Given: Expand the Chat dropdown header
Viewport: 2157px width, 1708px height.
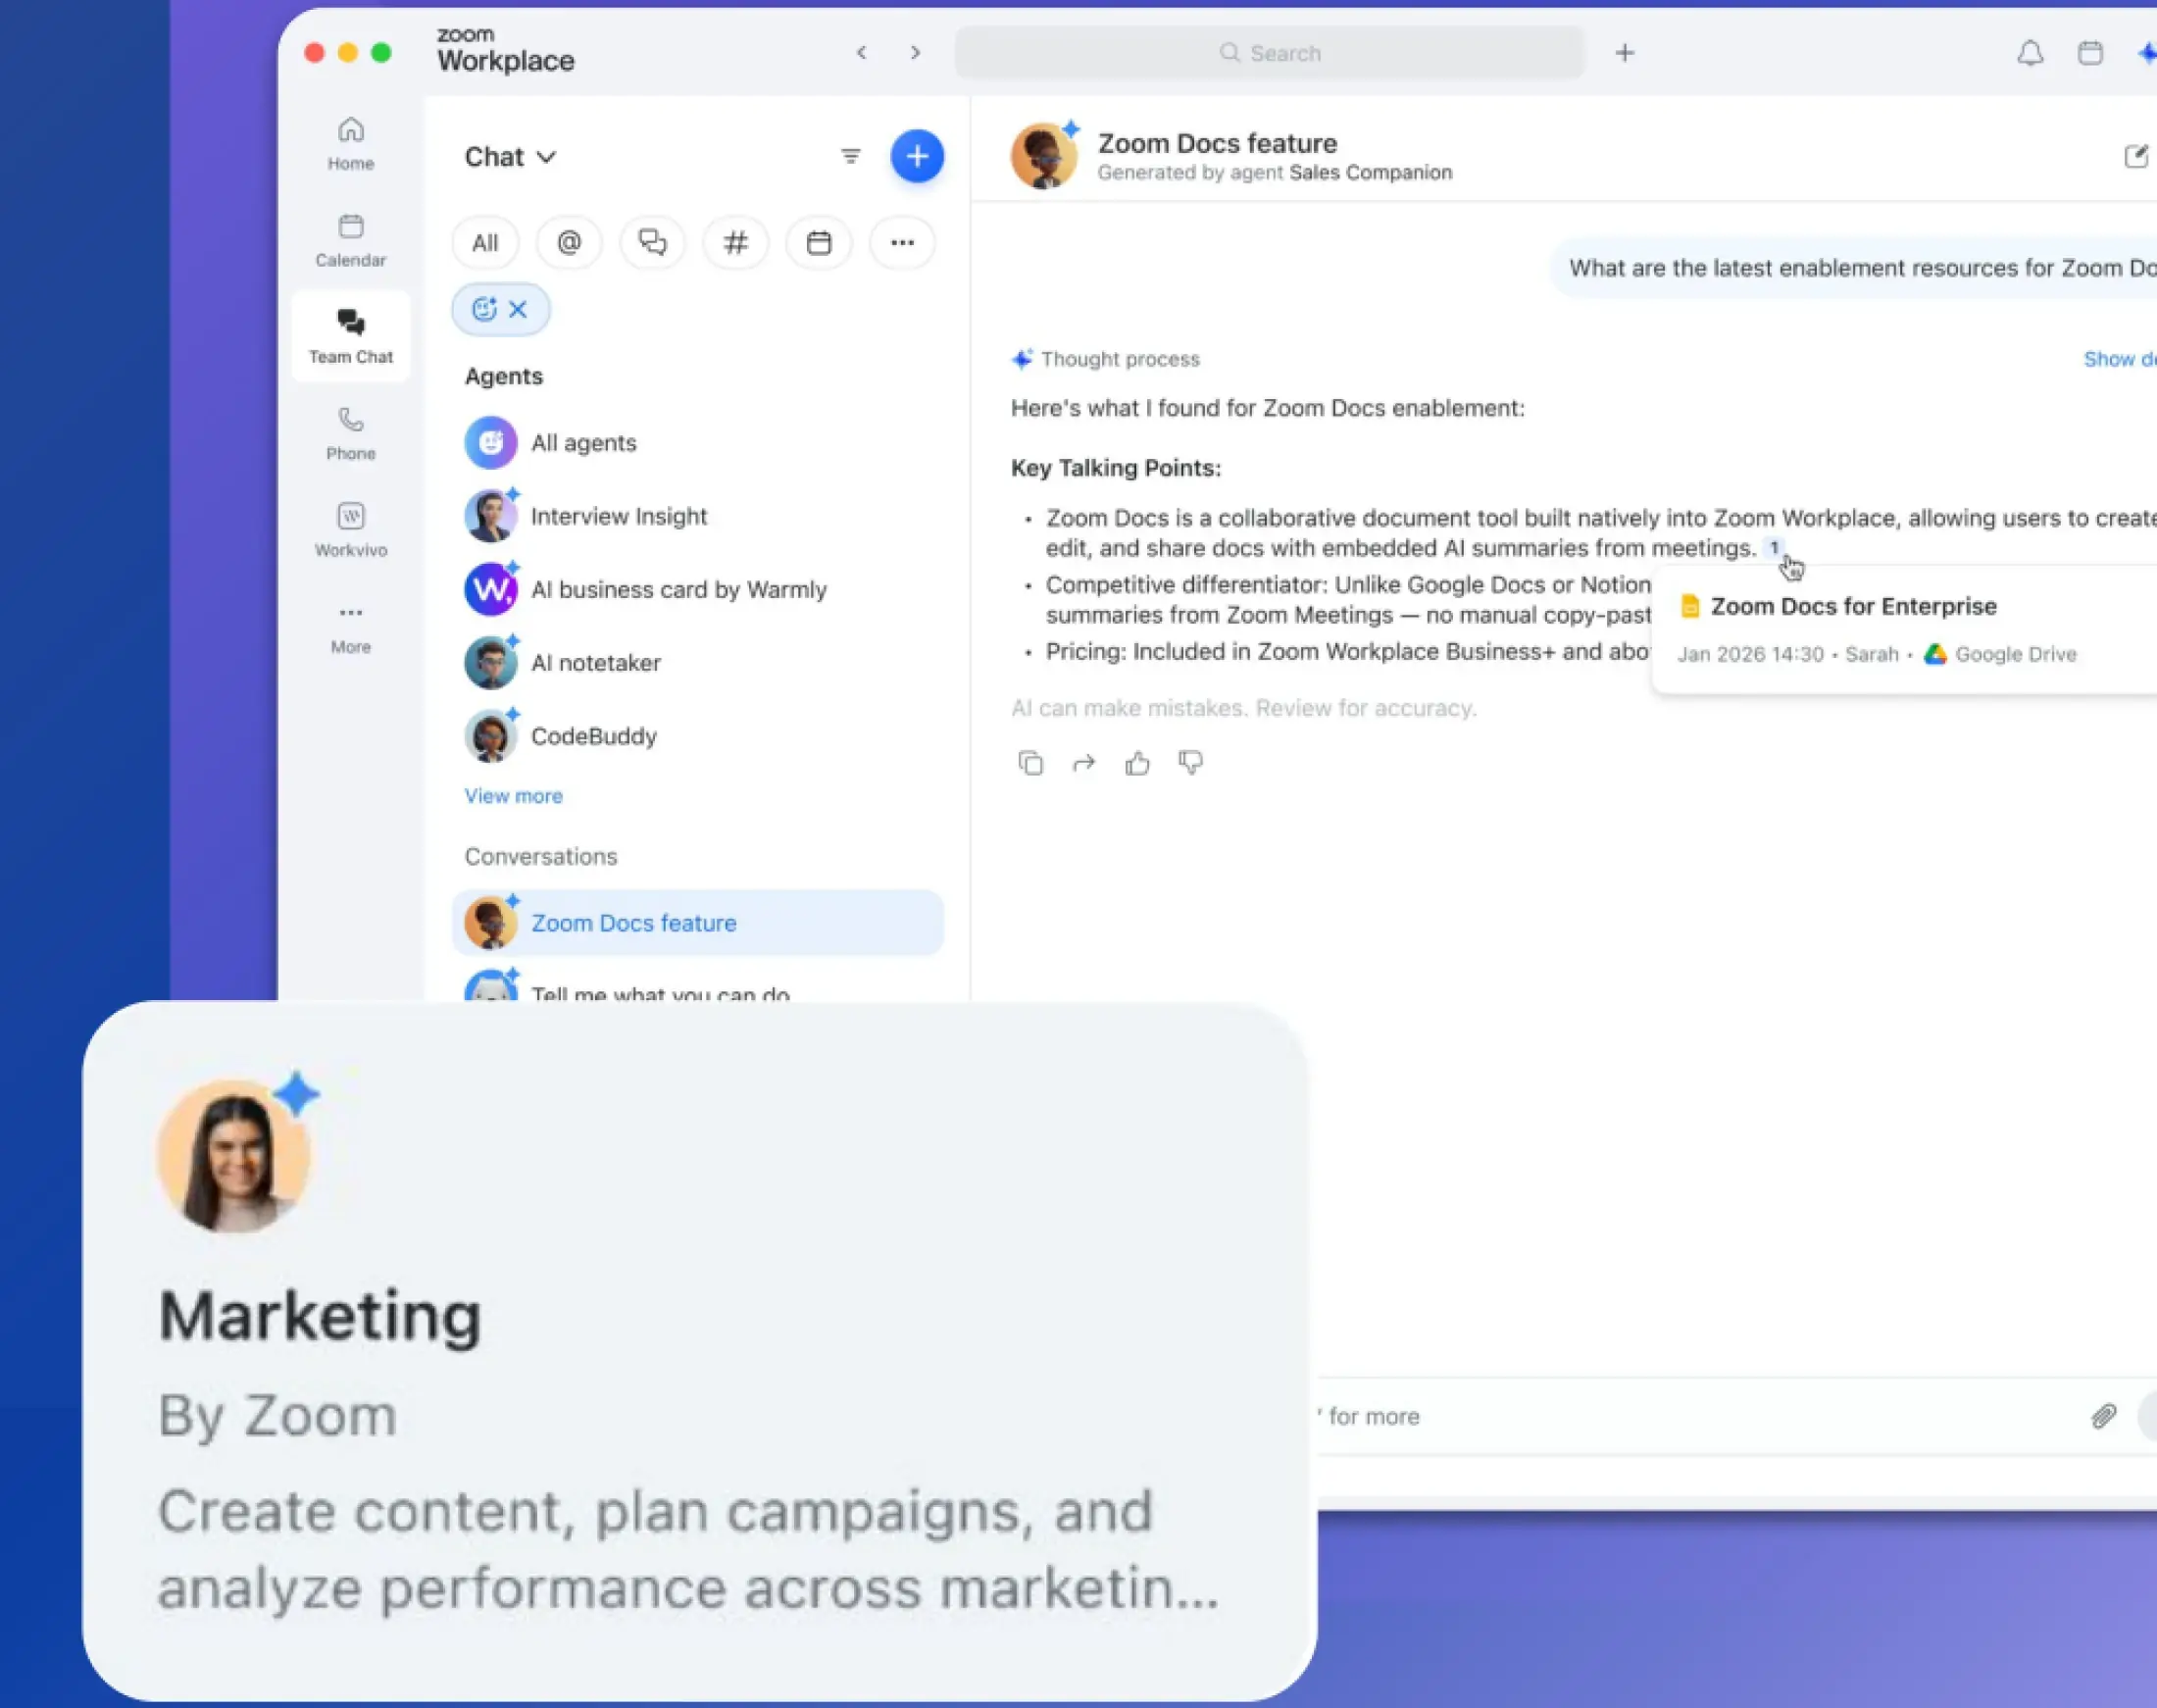Looking at the screenshot, I should click(510, 157).
